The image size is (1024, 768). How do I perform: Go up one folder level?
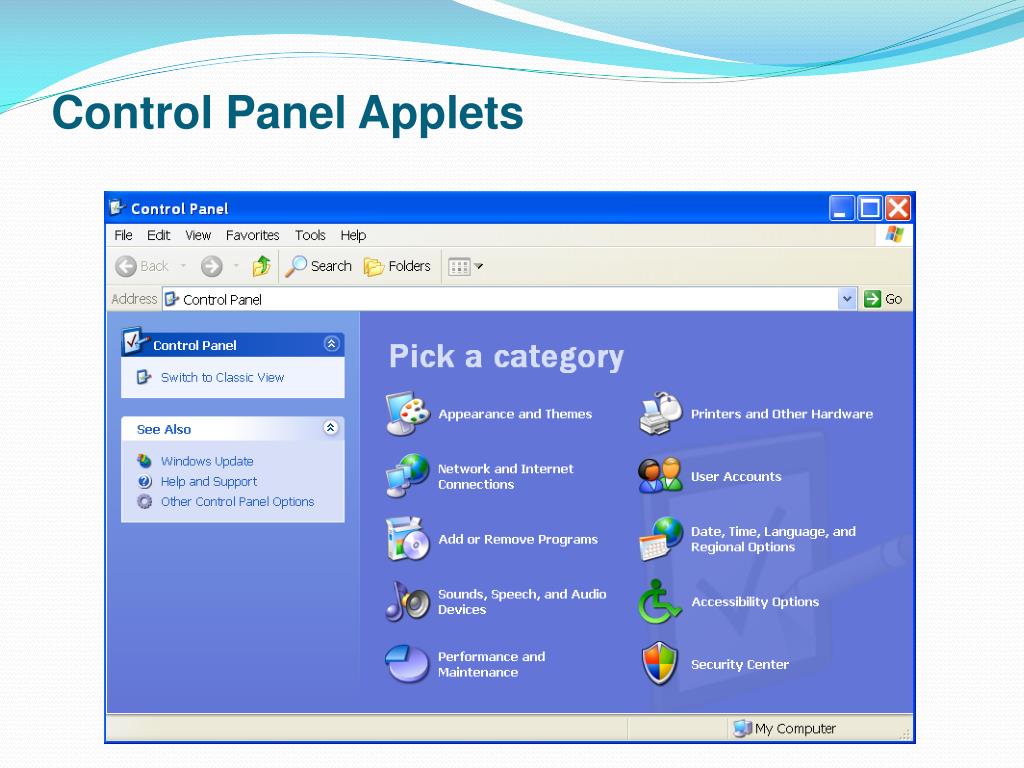(262, 266)
